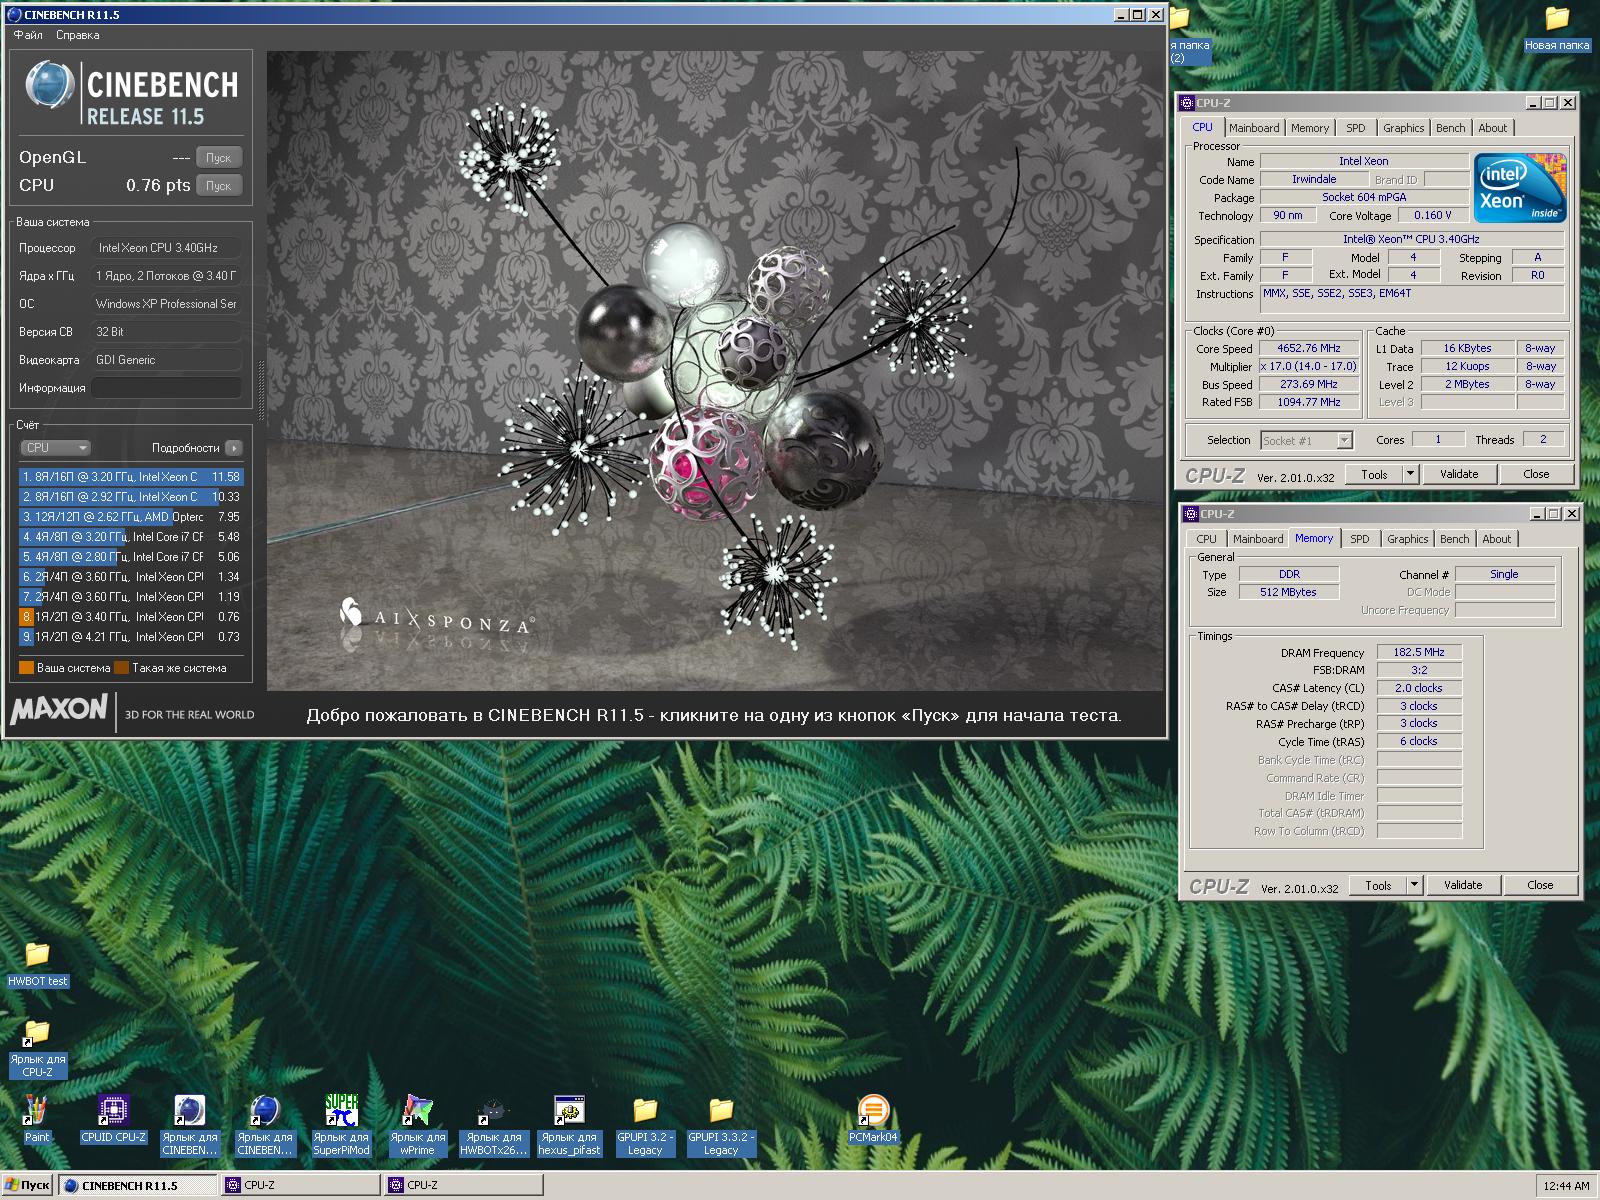This screenshot has height=1200, width=1600.
Task: Select ranking row 1 with score 11.58
Action: tap(131, 477)
